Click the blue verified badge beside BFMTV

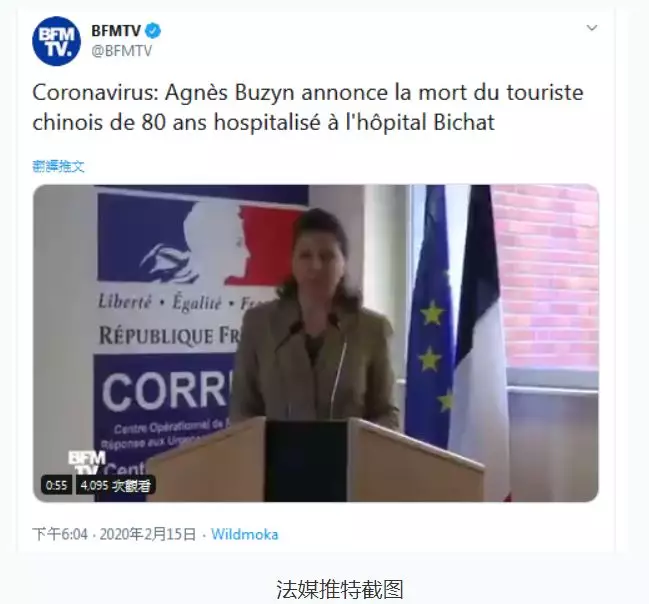(154, 31)
